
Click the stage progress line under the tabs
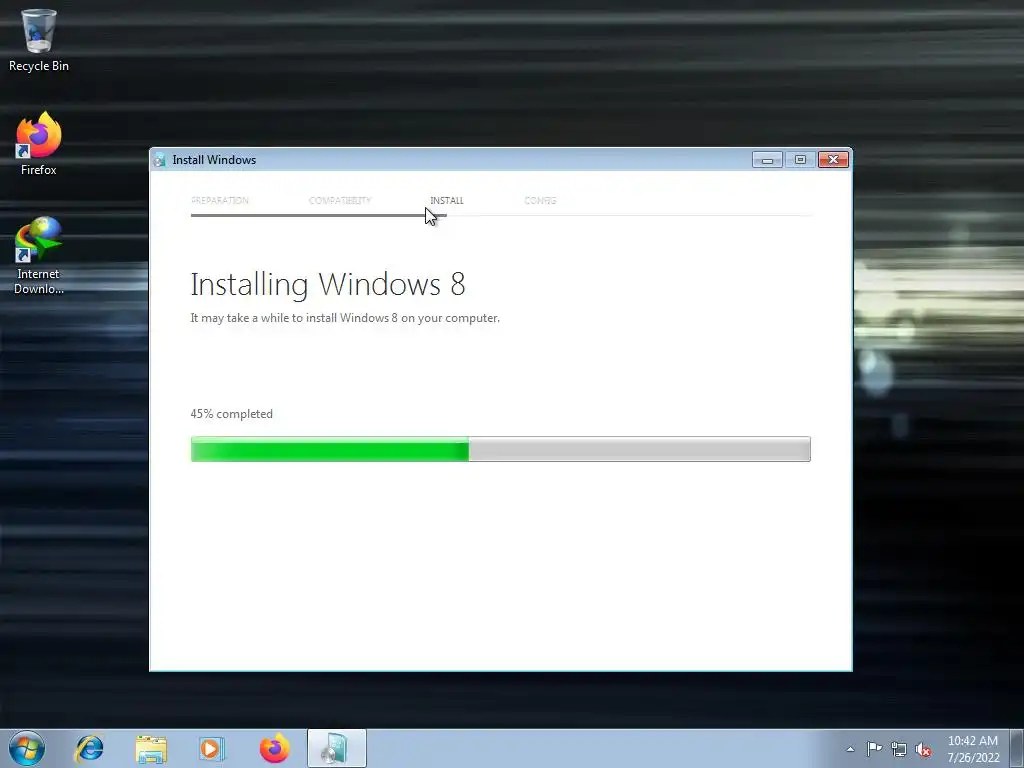click(500, 215)
